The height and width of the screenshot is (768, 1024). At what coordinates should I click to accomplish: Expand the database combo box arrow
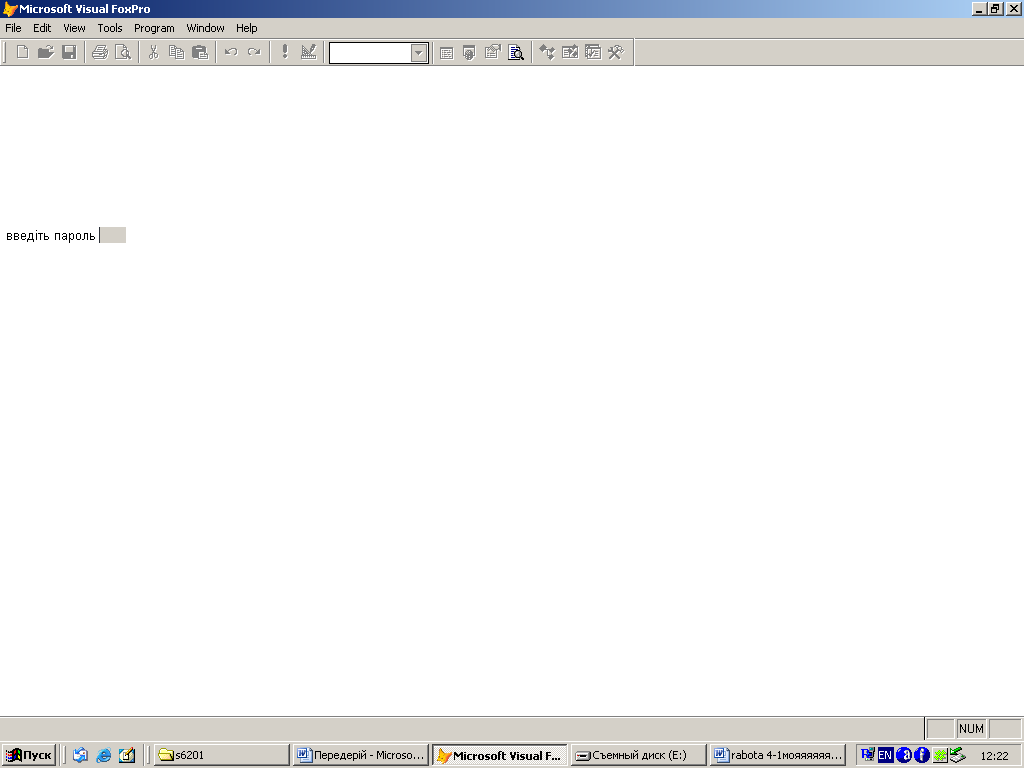419,53
